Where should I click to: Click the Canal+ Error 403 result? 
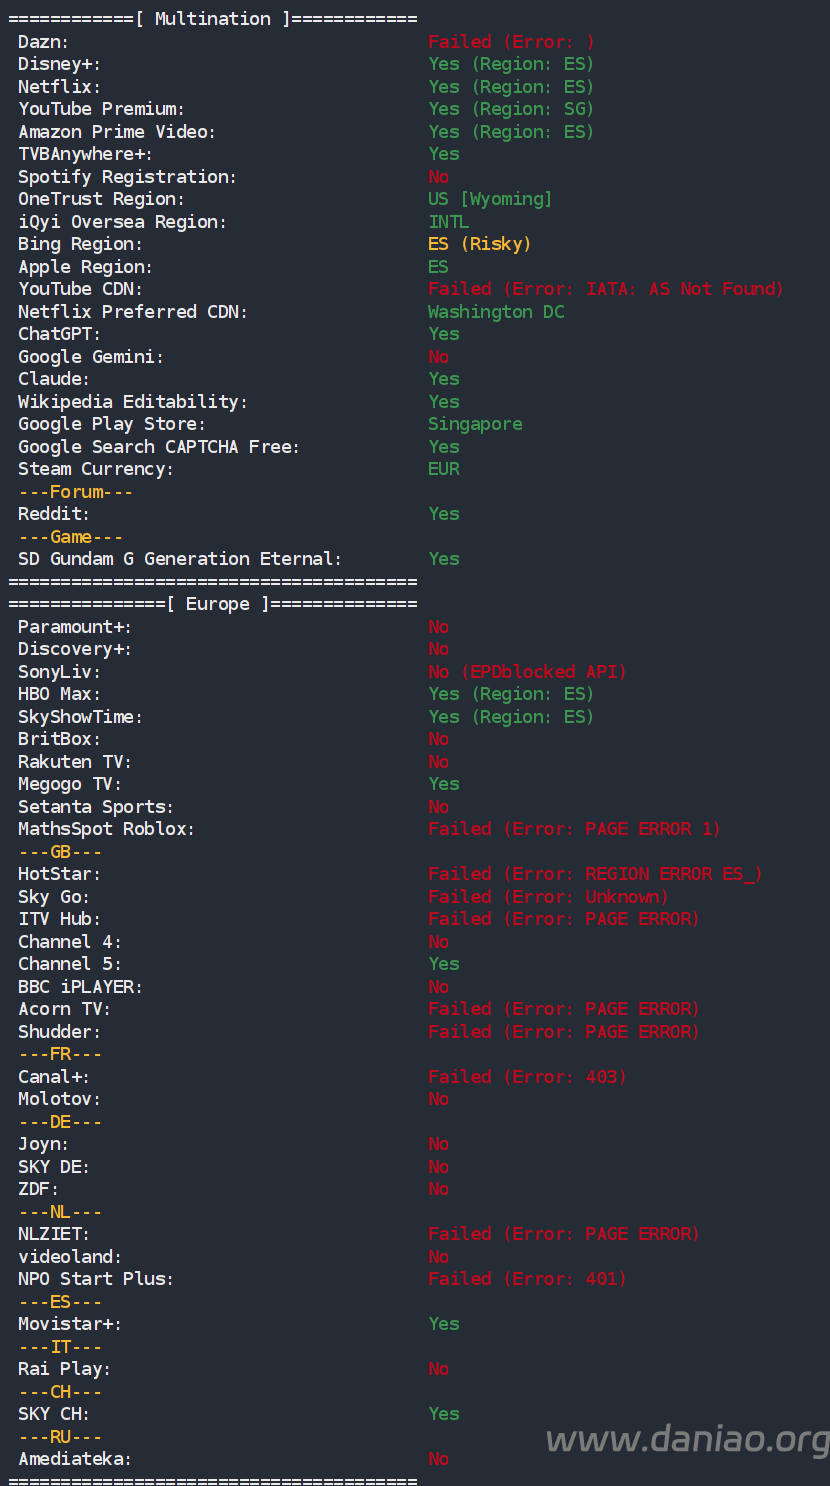527,1077
